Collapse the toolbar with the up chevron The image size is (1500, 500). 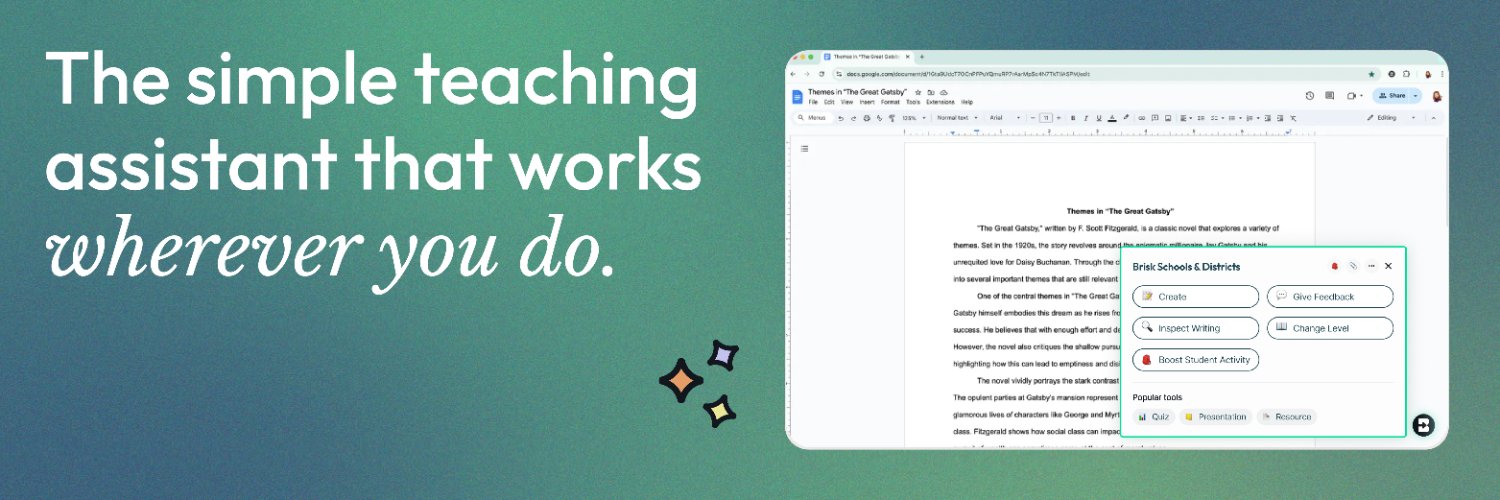(1433, 118)
